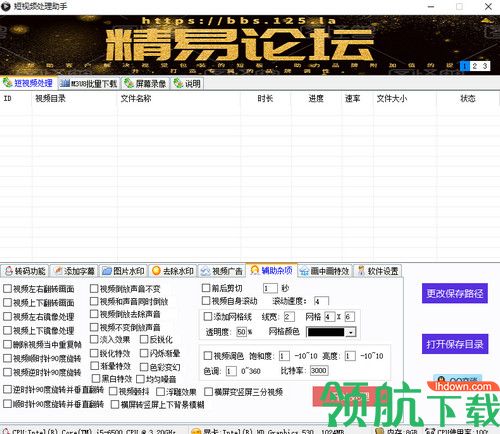Viewport: 500px width, 434px height.
Task: Check 视频逆时针90度旋转
Action: (7, 372)
